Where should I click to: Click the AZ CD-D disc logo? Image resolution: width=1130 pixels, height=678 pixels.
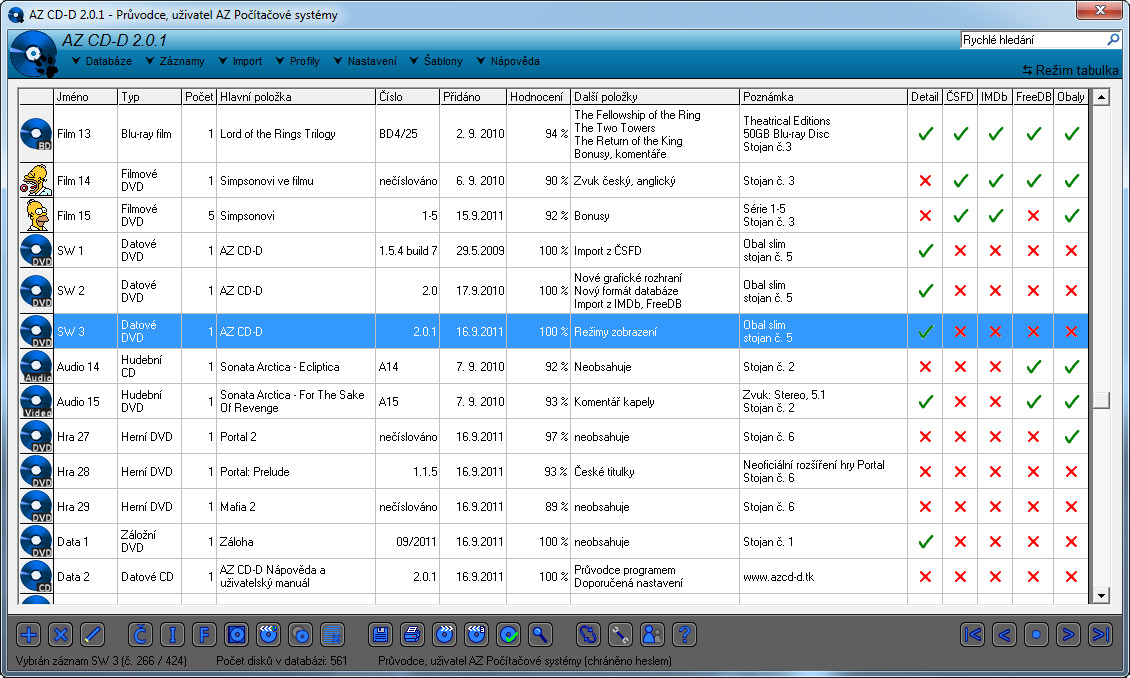(x=34, y=54)
